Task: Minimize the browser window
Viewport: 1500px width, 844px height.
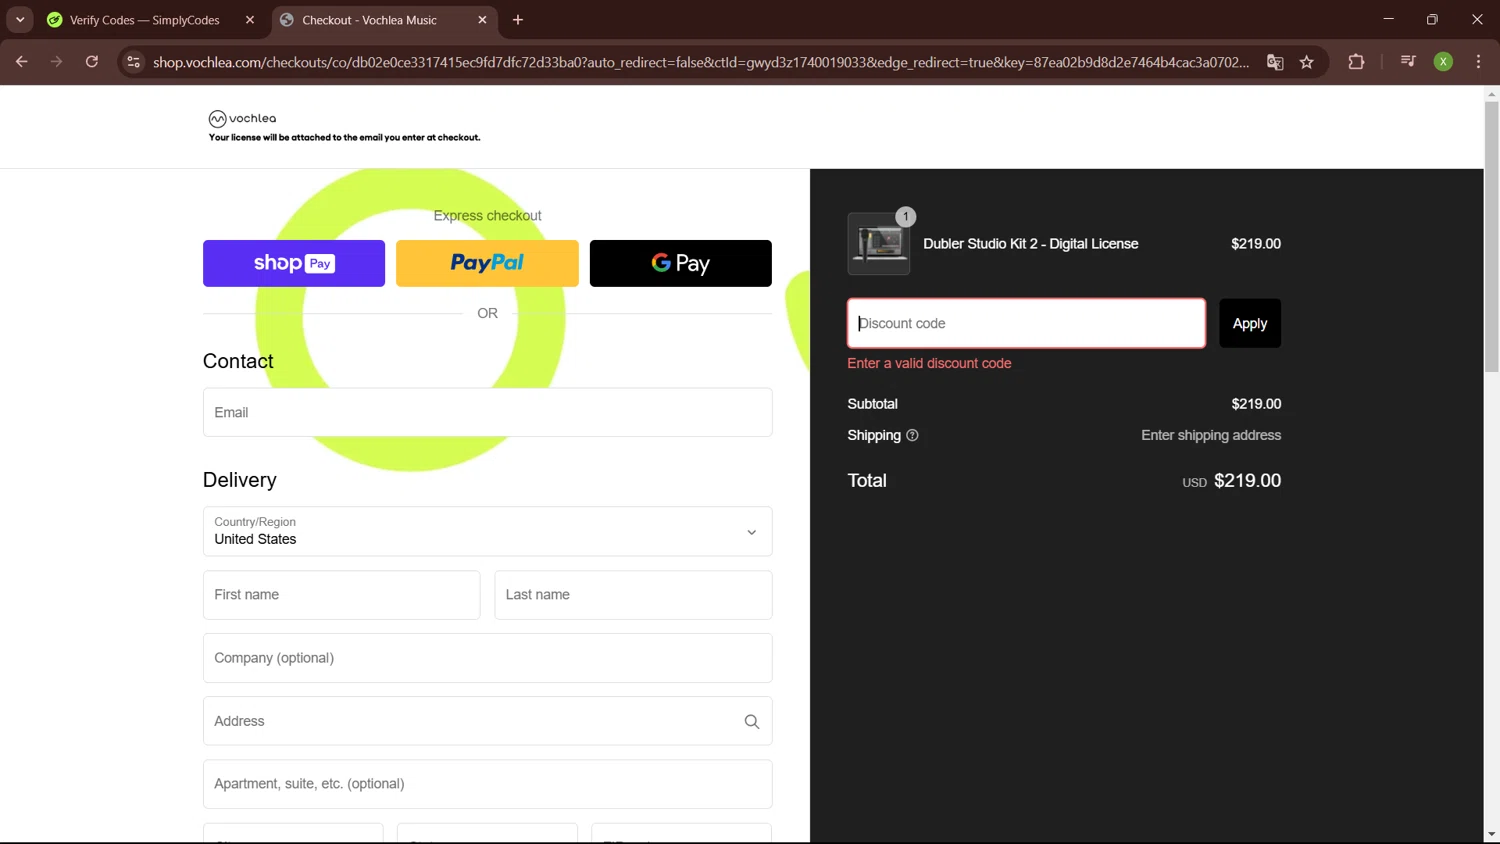Action: (x=1388, y=20)
